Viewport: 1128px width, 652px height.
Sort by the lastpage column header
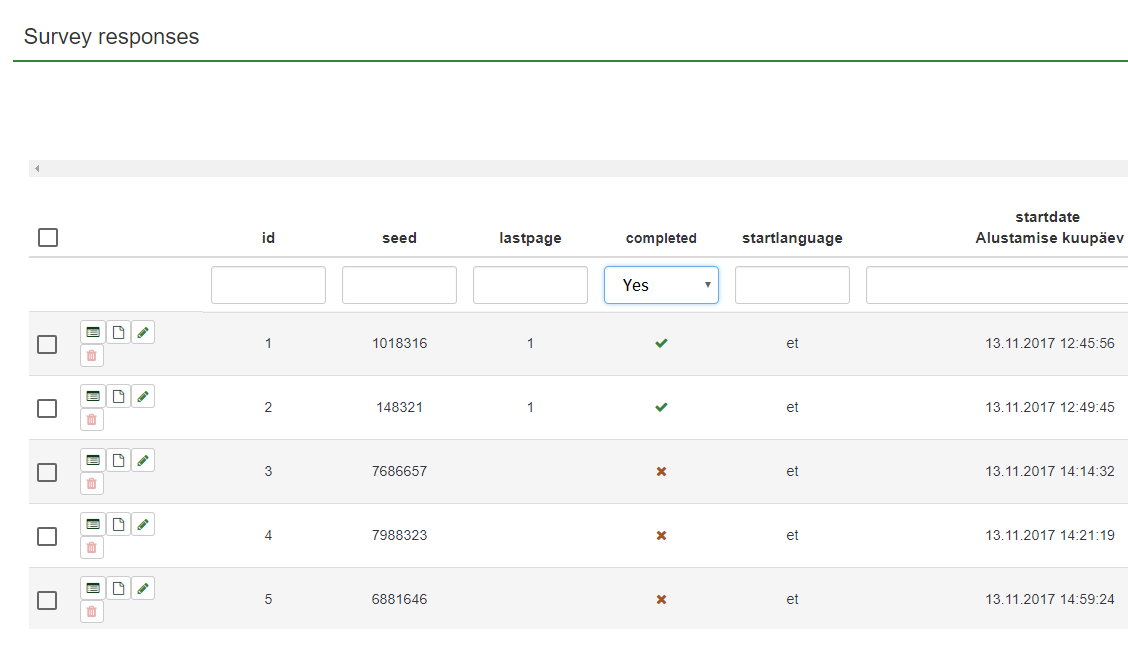tap(530, 238)
